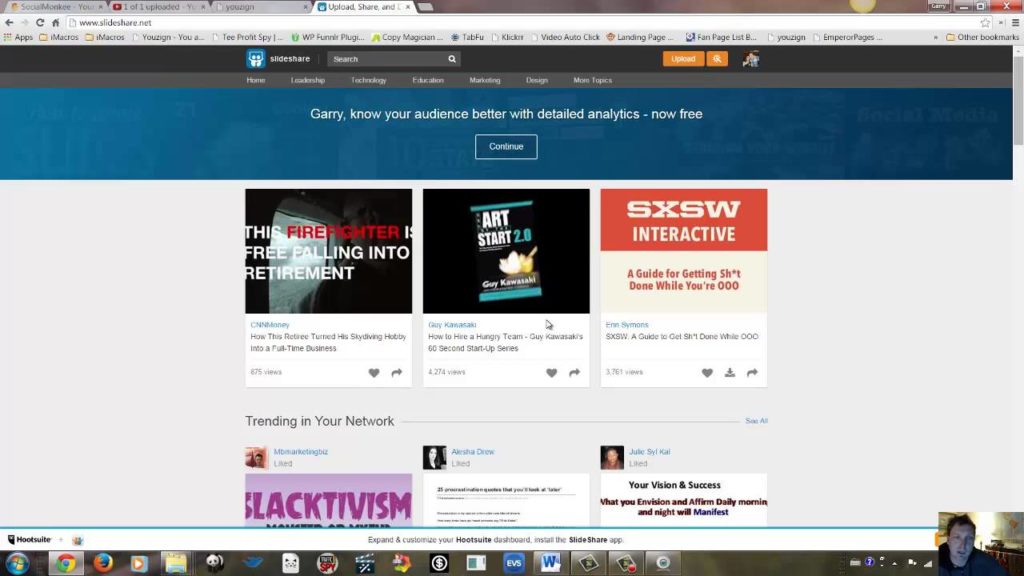
Task: Click the browser back arrow
Action: pyautogui.click(x=9, y=22)
